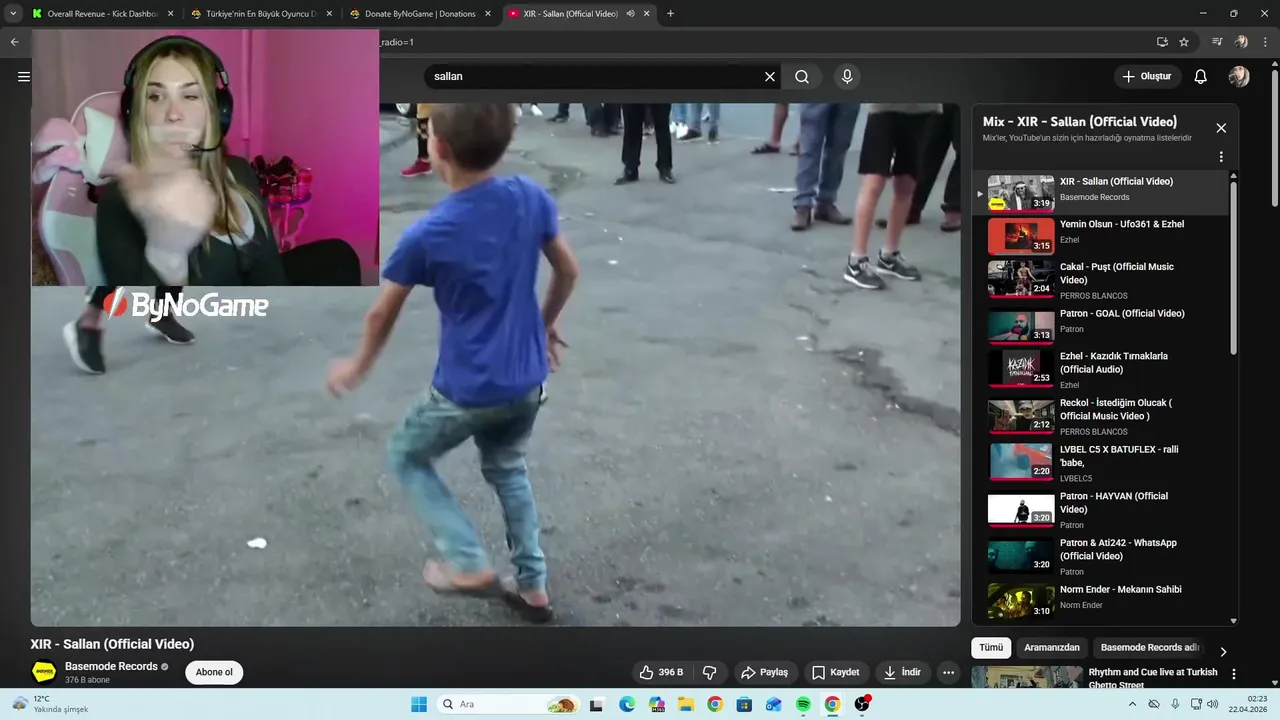The width and height of the screenshot is (1280, 720).
Task: Download the video with İndir
Action: pos(902,672)
